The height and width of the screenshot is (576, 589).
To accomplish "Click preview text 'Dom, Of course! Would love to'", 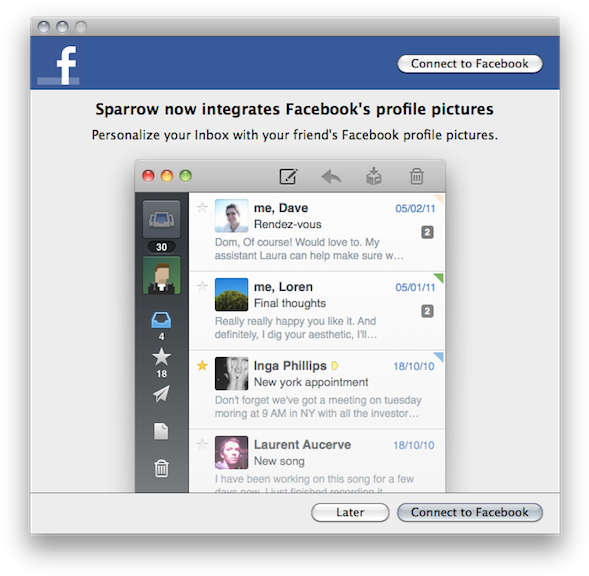I will (x=297, y=242).
